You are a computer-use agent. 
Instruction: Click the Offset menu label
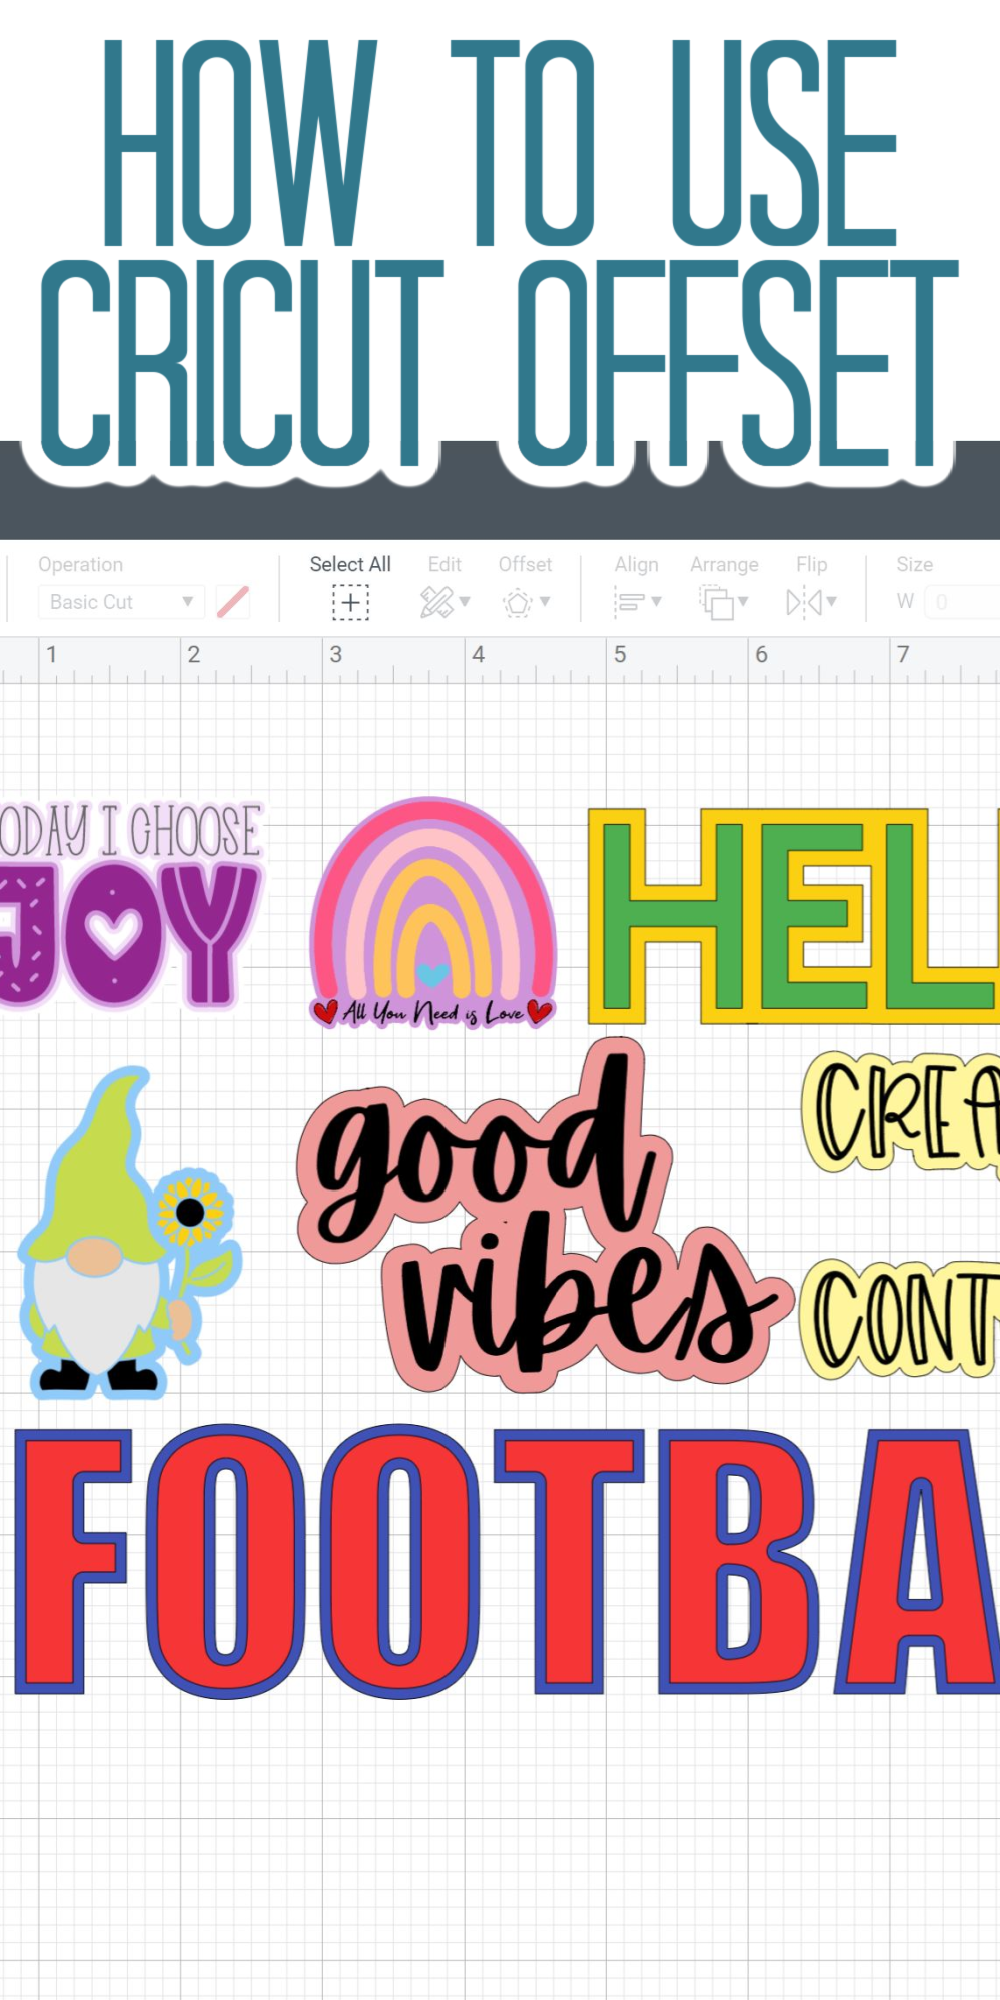point(525,564)
